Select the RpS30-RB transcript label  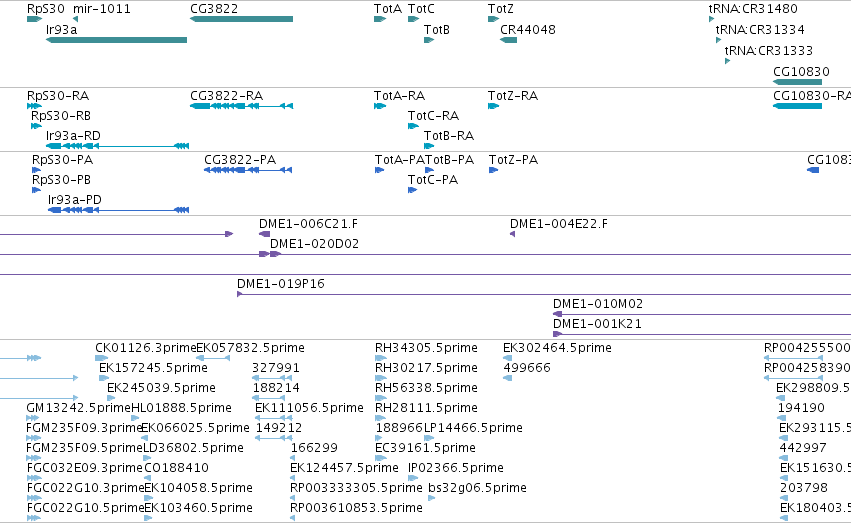click(x=61, y=116)
